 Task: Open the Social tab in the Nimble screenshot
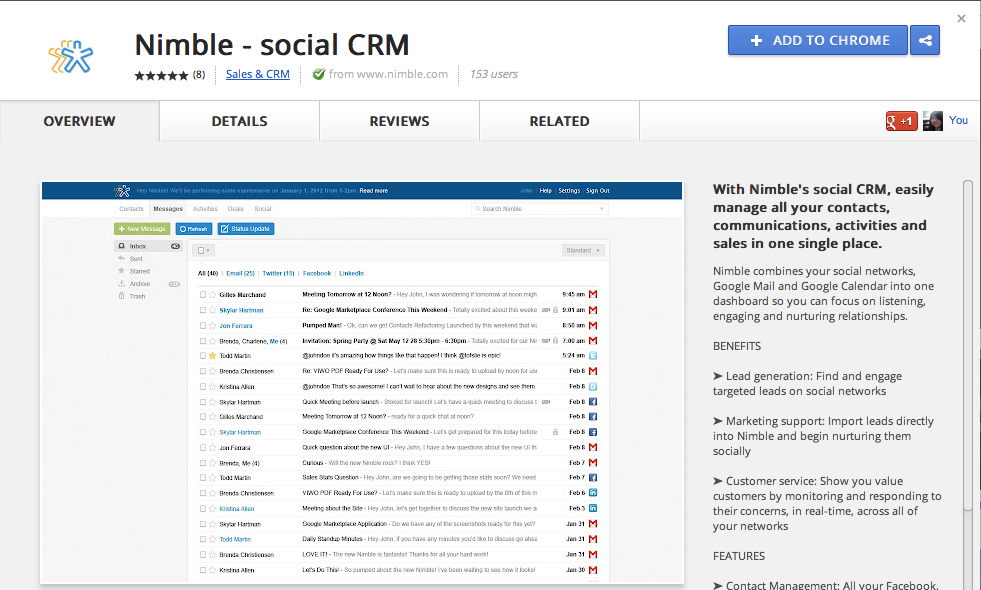pyautogui.click(x=263, y=209)
